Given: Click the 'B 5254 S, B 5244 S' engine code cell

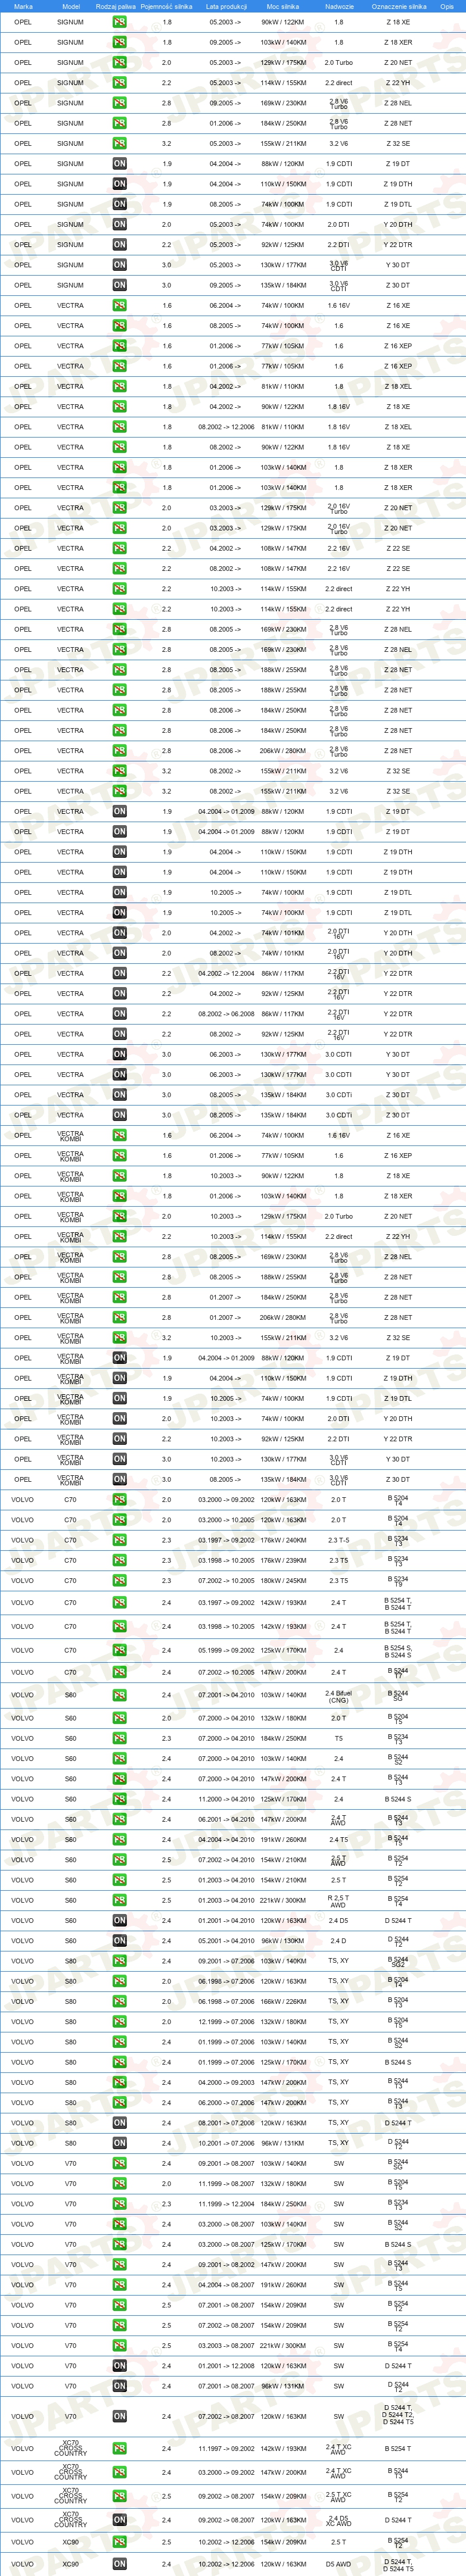Looking at the screenshot, I should [x=398, y=1651].
